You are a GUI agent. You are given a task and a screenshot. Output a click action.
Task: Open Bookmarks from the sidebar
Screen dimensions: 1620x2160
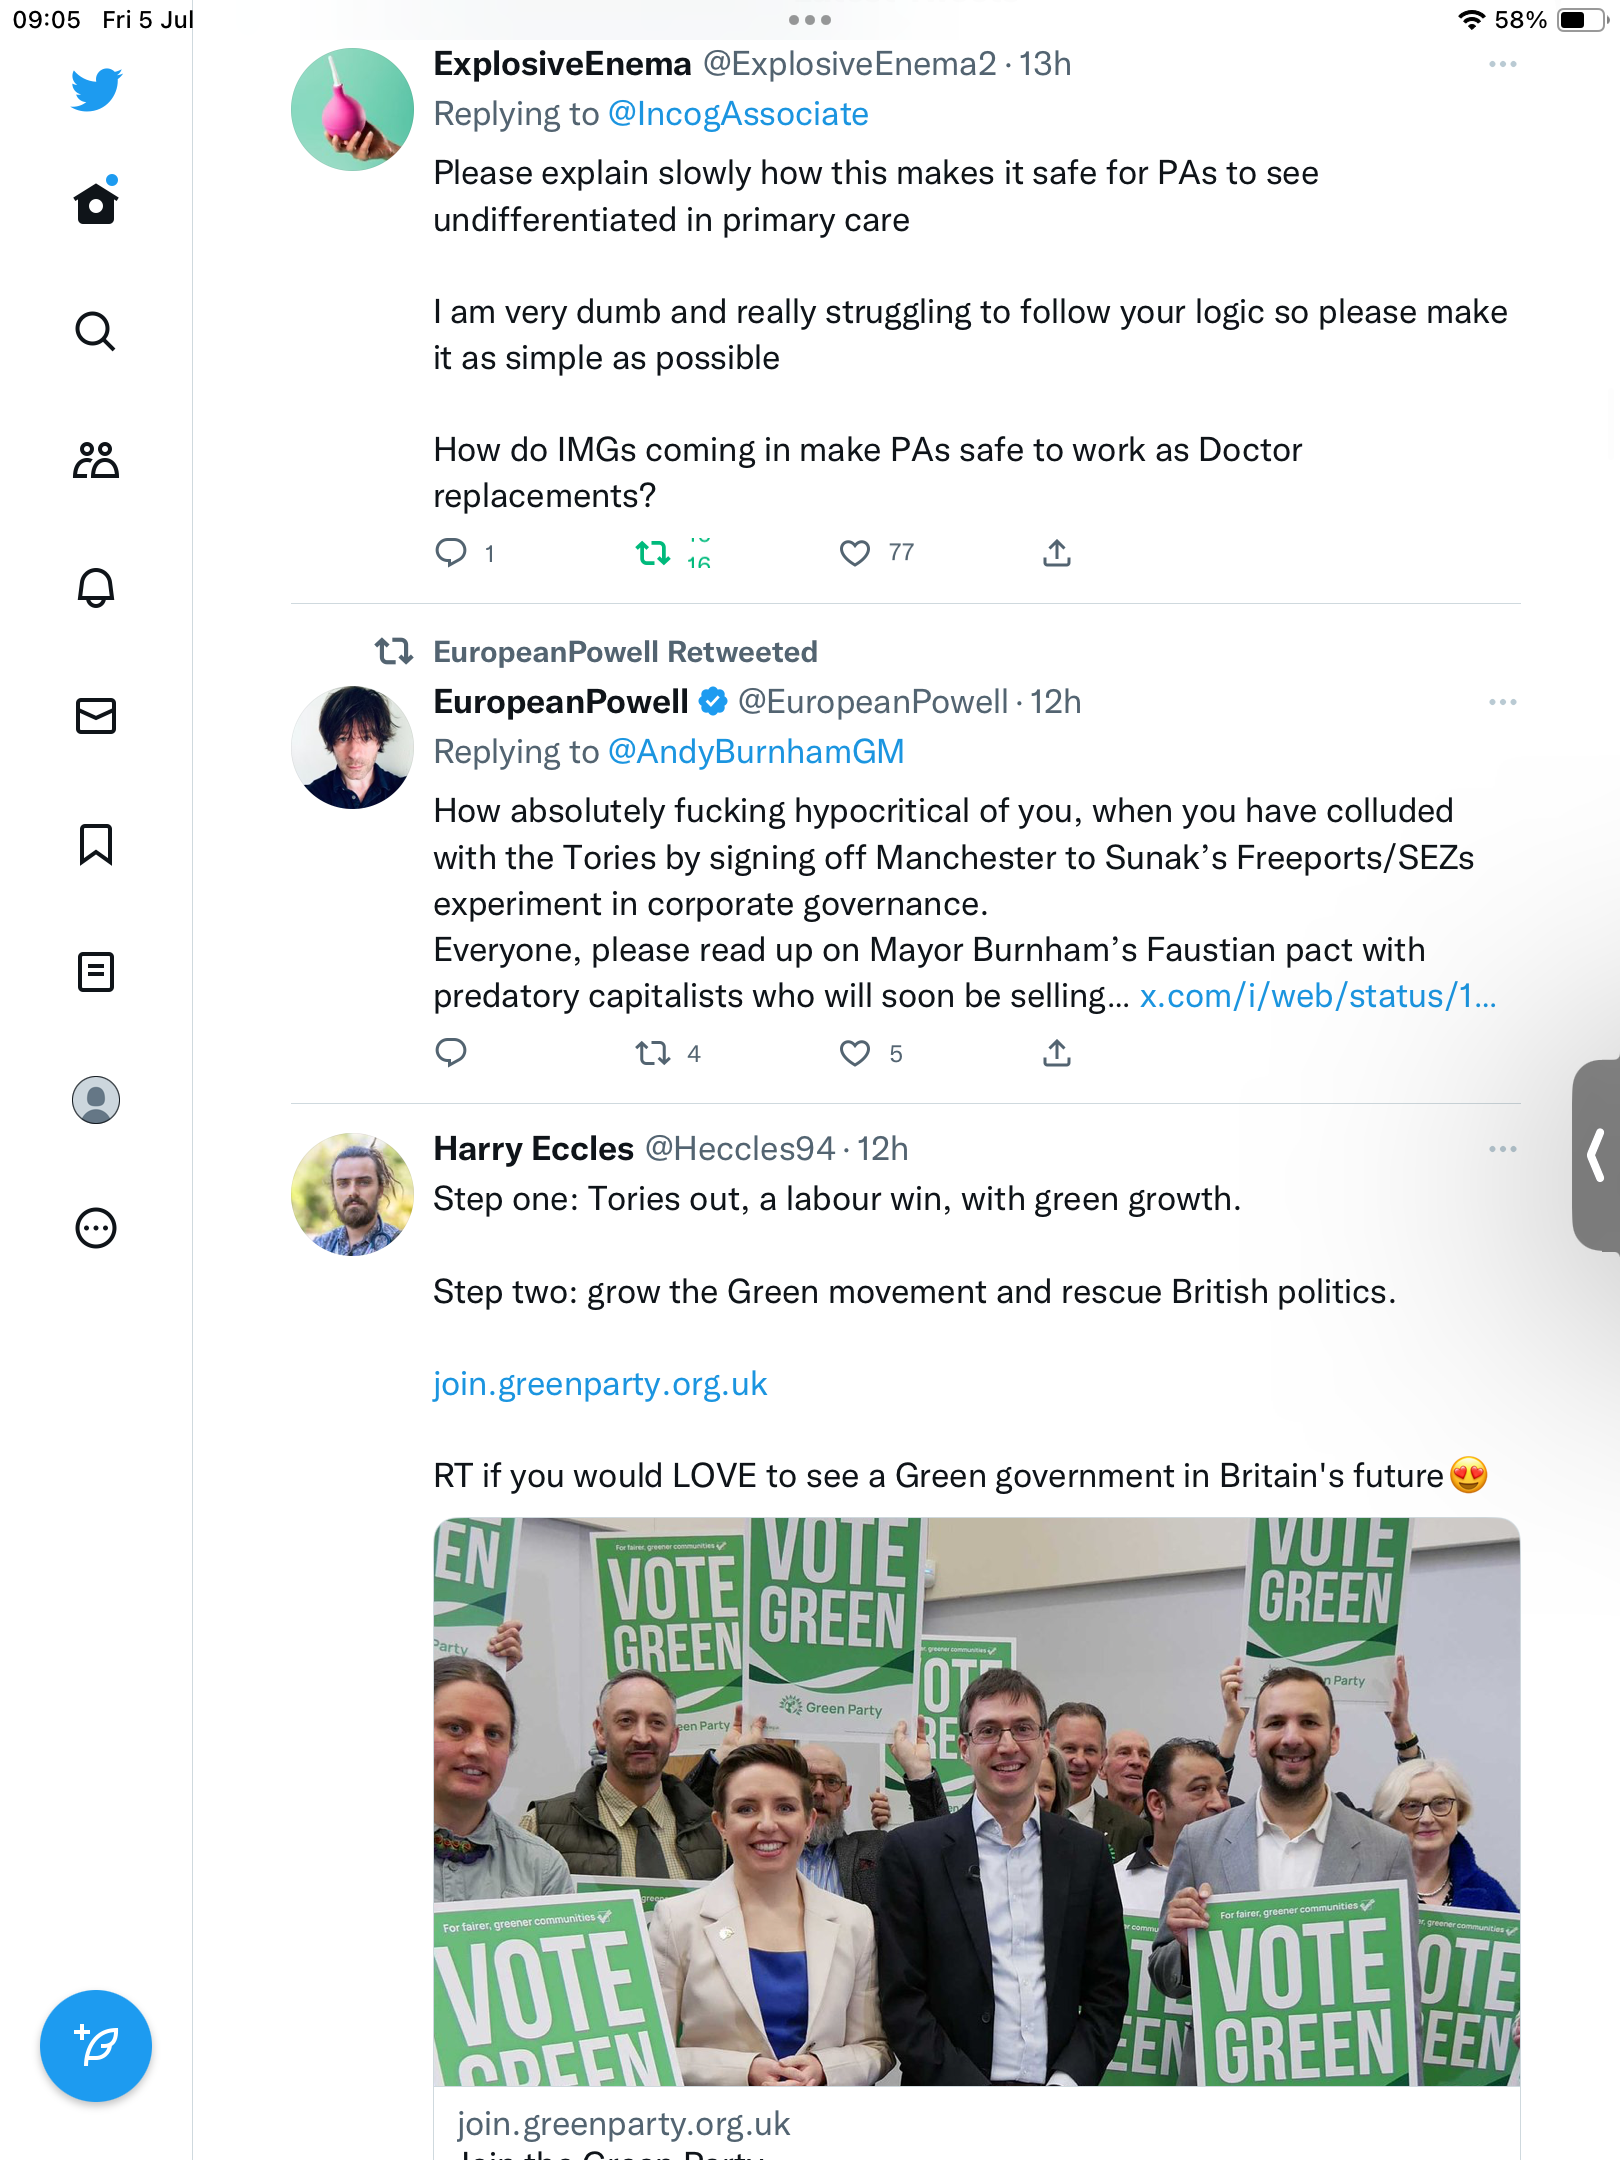(96, 844)
